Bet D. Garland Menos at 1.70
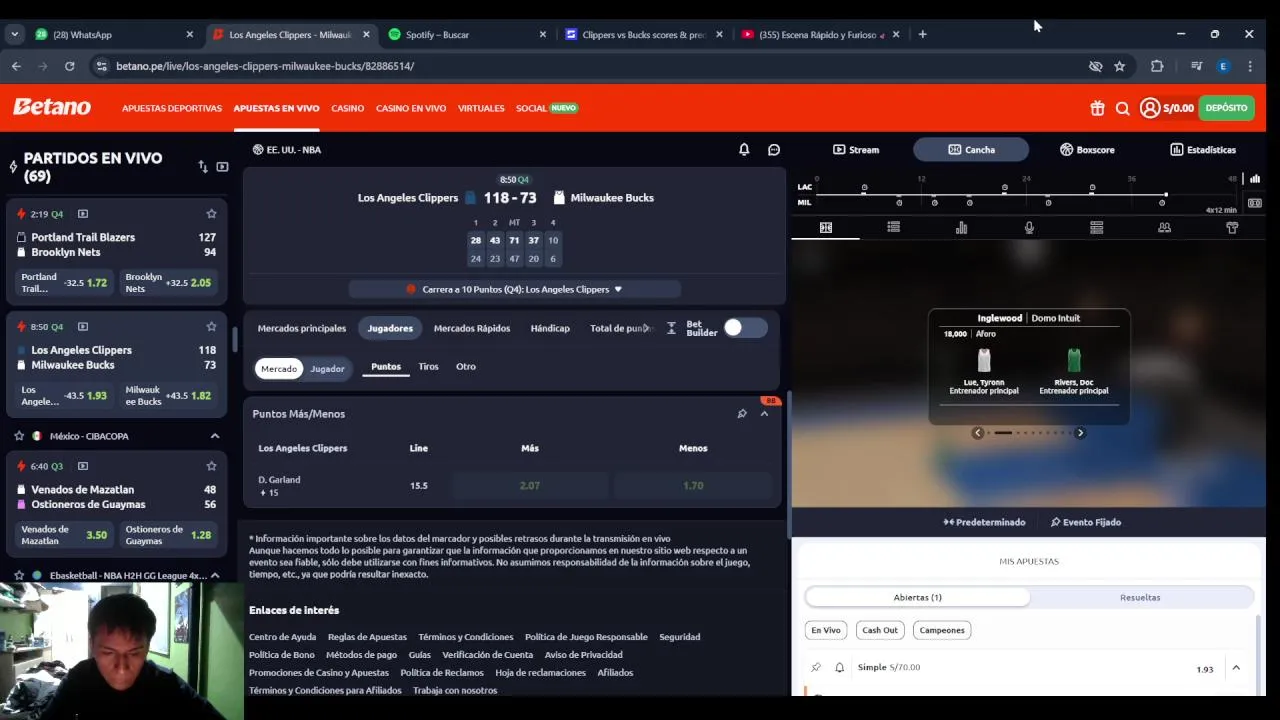Screen dimensions: 1280x720 coord(693,486)
